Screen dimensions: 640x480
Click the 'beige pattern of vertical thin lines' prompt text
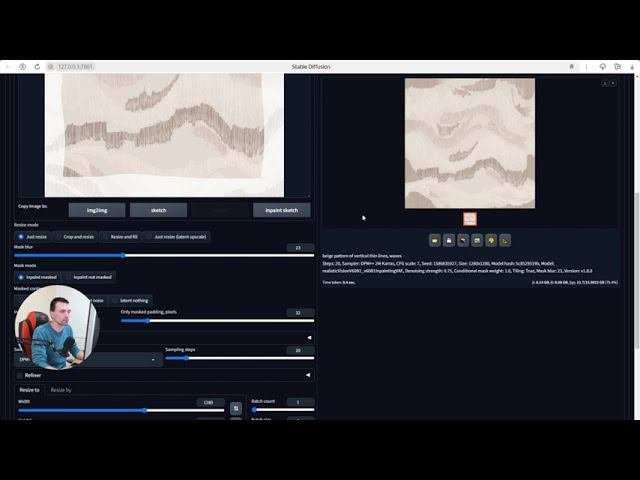(x=362, y=256)
